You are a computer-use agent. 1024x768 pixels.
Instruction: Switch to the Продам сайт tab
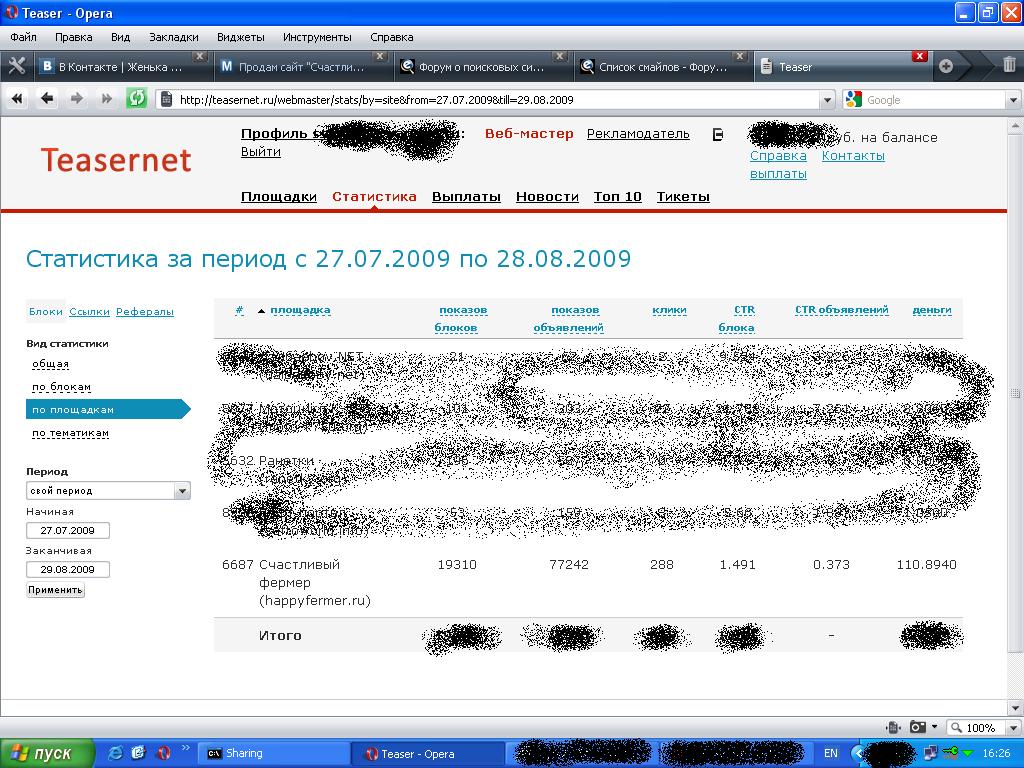[x=302, y=67]
